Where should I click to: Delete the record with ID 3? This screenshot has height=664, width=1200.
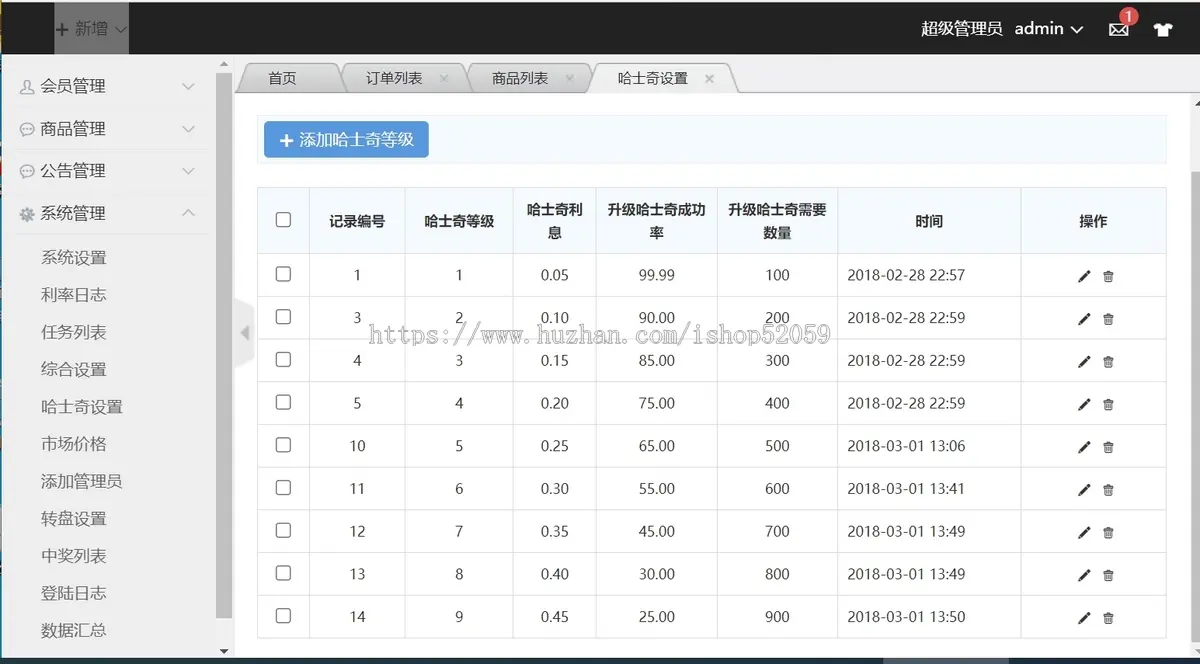(1108, 319)
